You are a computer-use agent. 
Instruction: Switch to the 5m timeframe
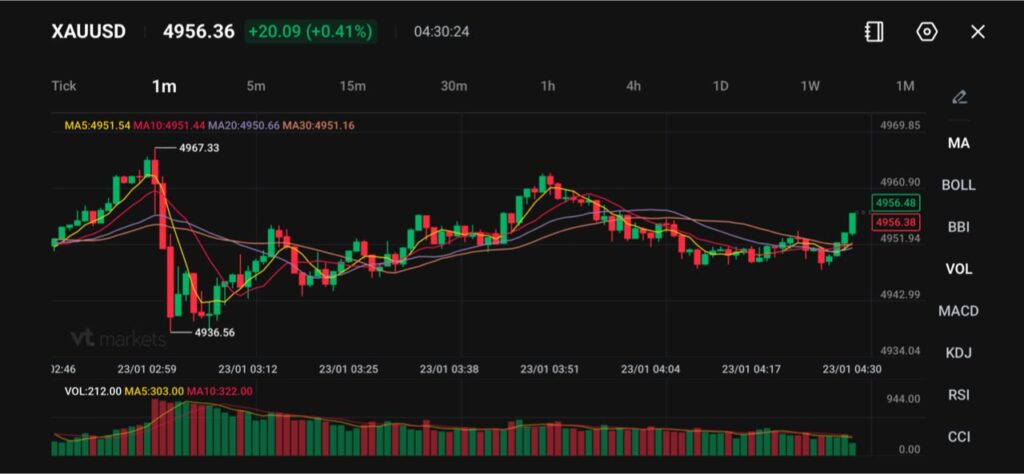coord(256,86)
